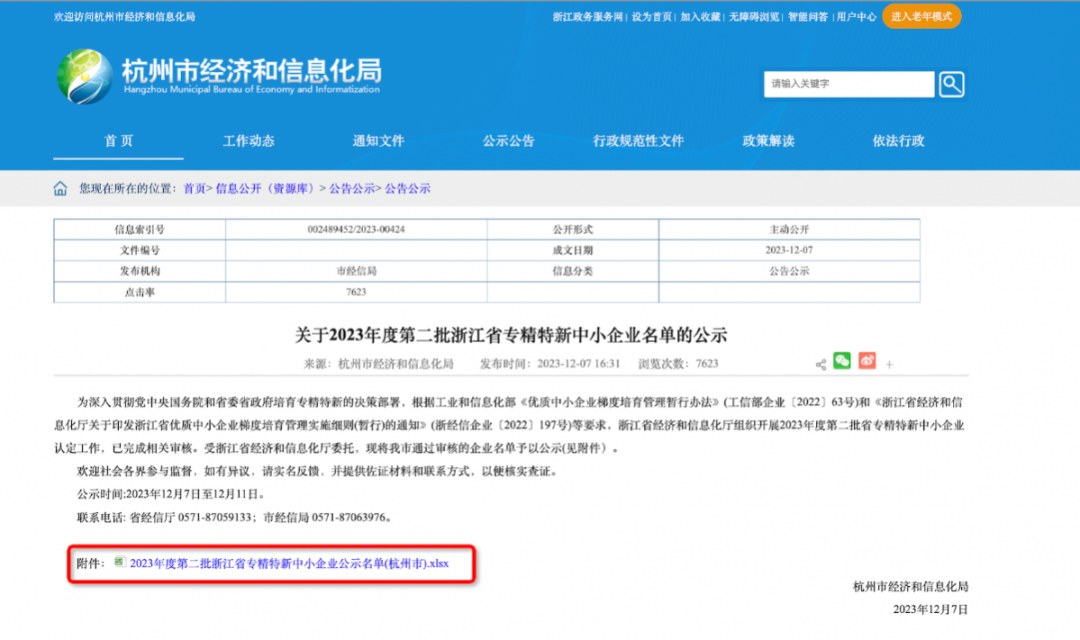This screenshot has height=640, width=1080.
Task: Share article via WeChat icon
Action: click(x=842, y=361)
